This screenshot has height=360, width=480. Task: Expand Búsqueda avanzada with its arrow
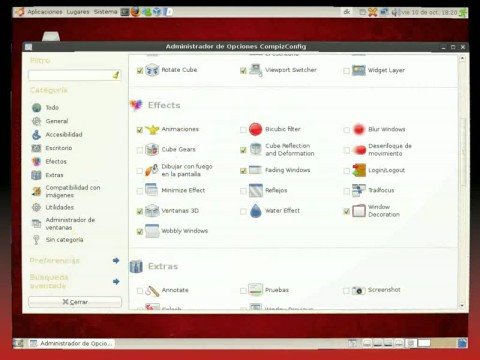(116, 282)
